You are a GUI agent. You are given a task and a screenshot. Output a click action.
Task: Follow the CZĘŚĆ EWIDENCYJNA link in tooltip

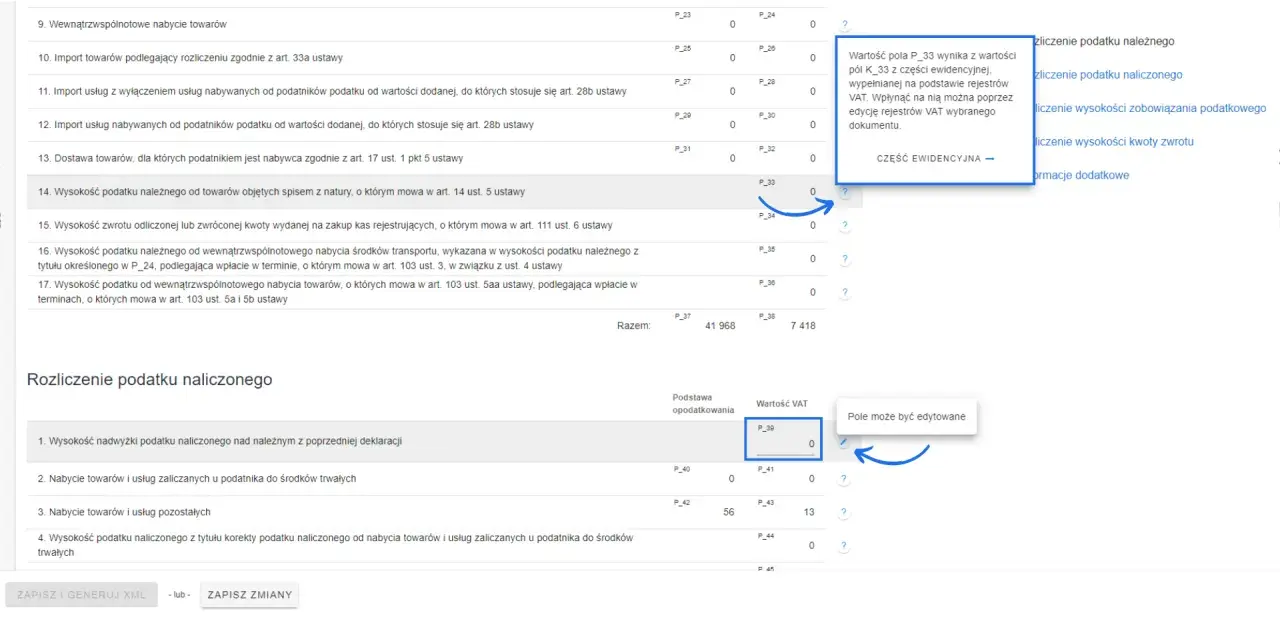click(x=935, y=159)
